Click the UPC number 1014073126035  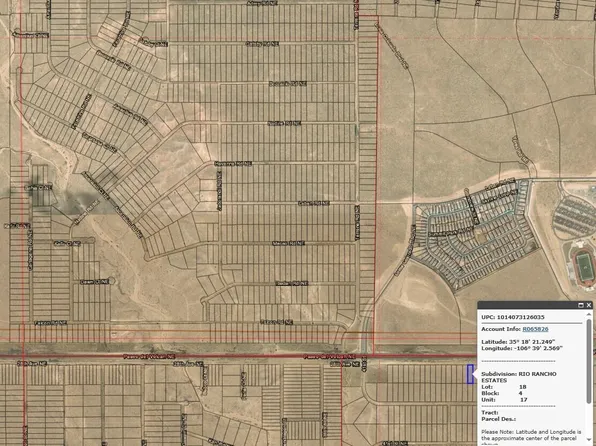[x=520, y=317]
